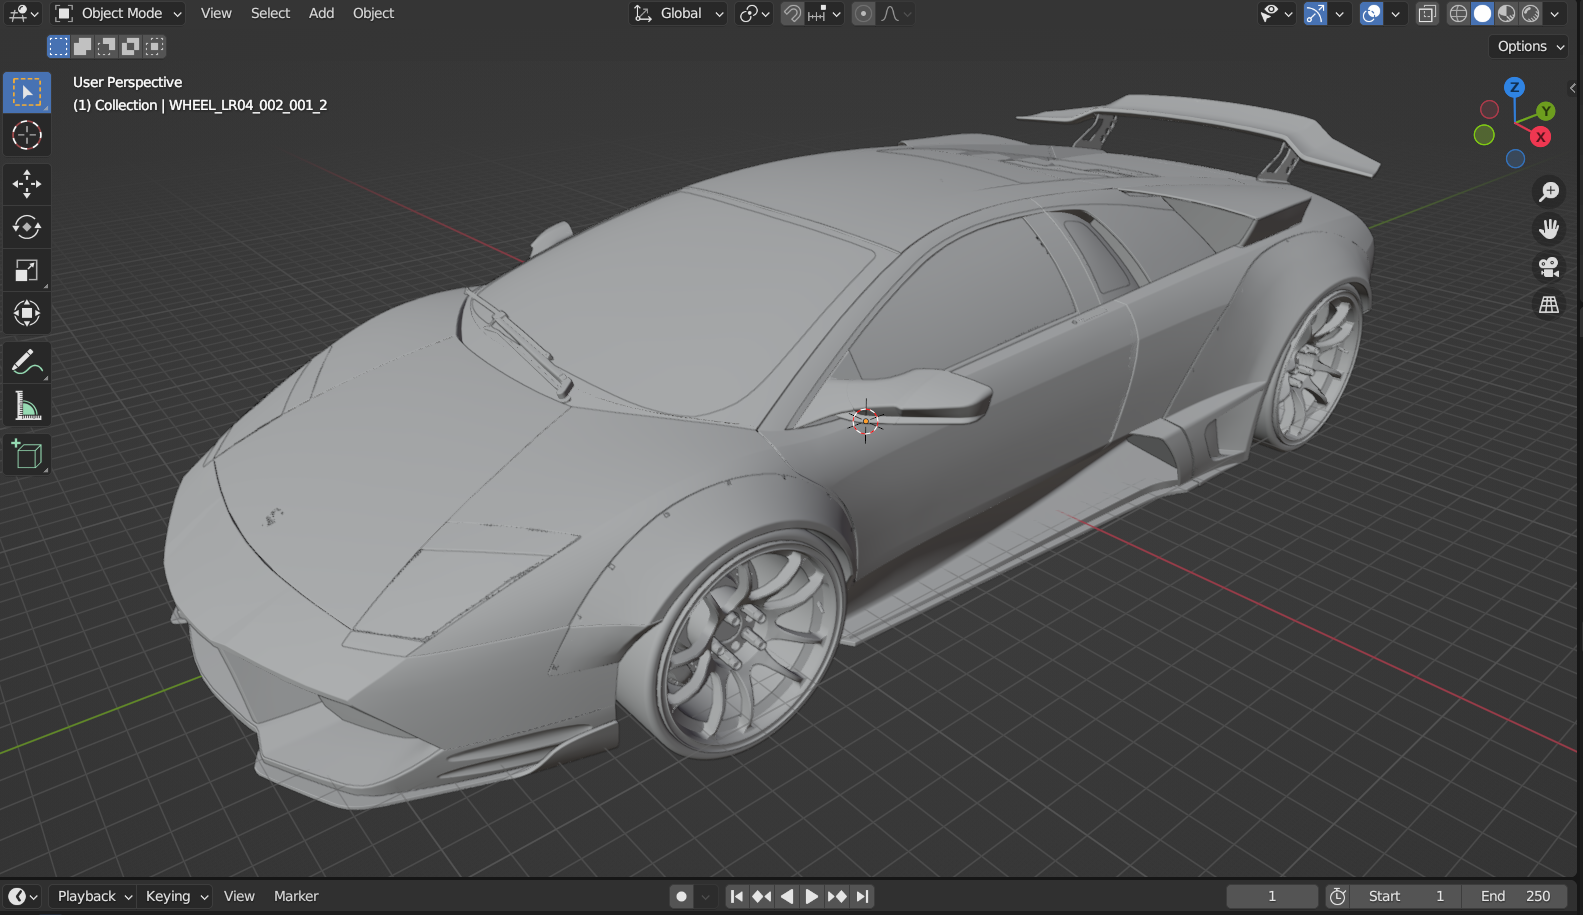Play the animation forward
The height and width of the screenshot is (915, 1583).
click(812, 896)
